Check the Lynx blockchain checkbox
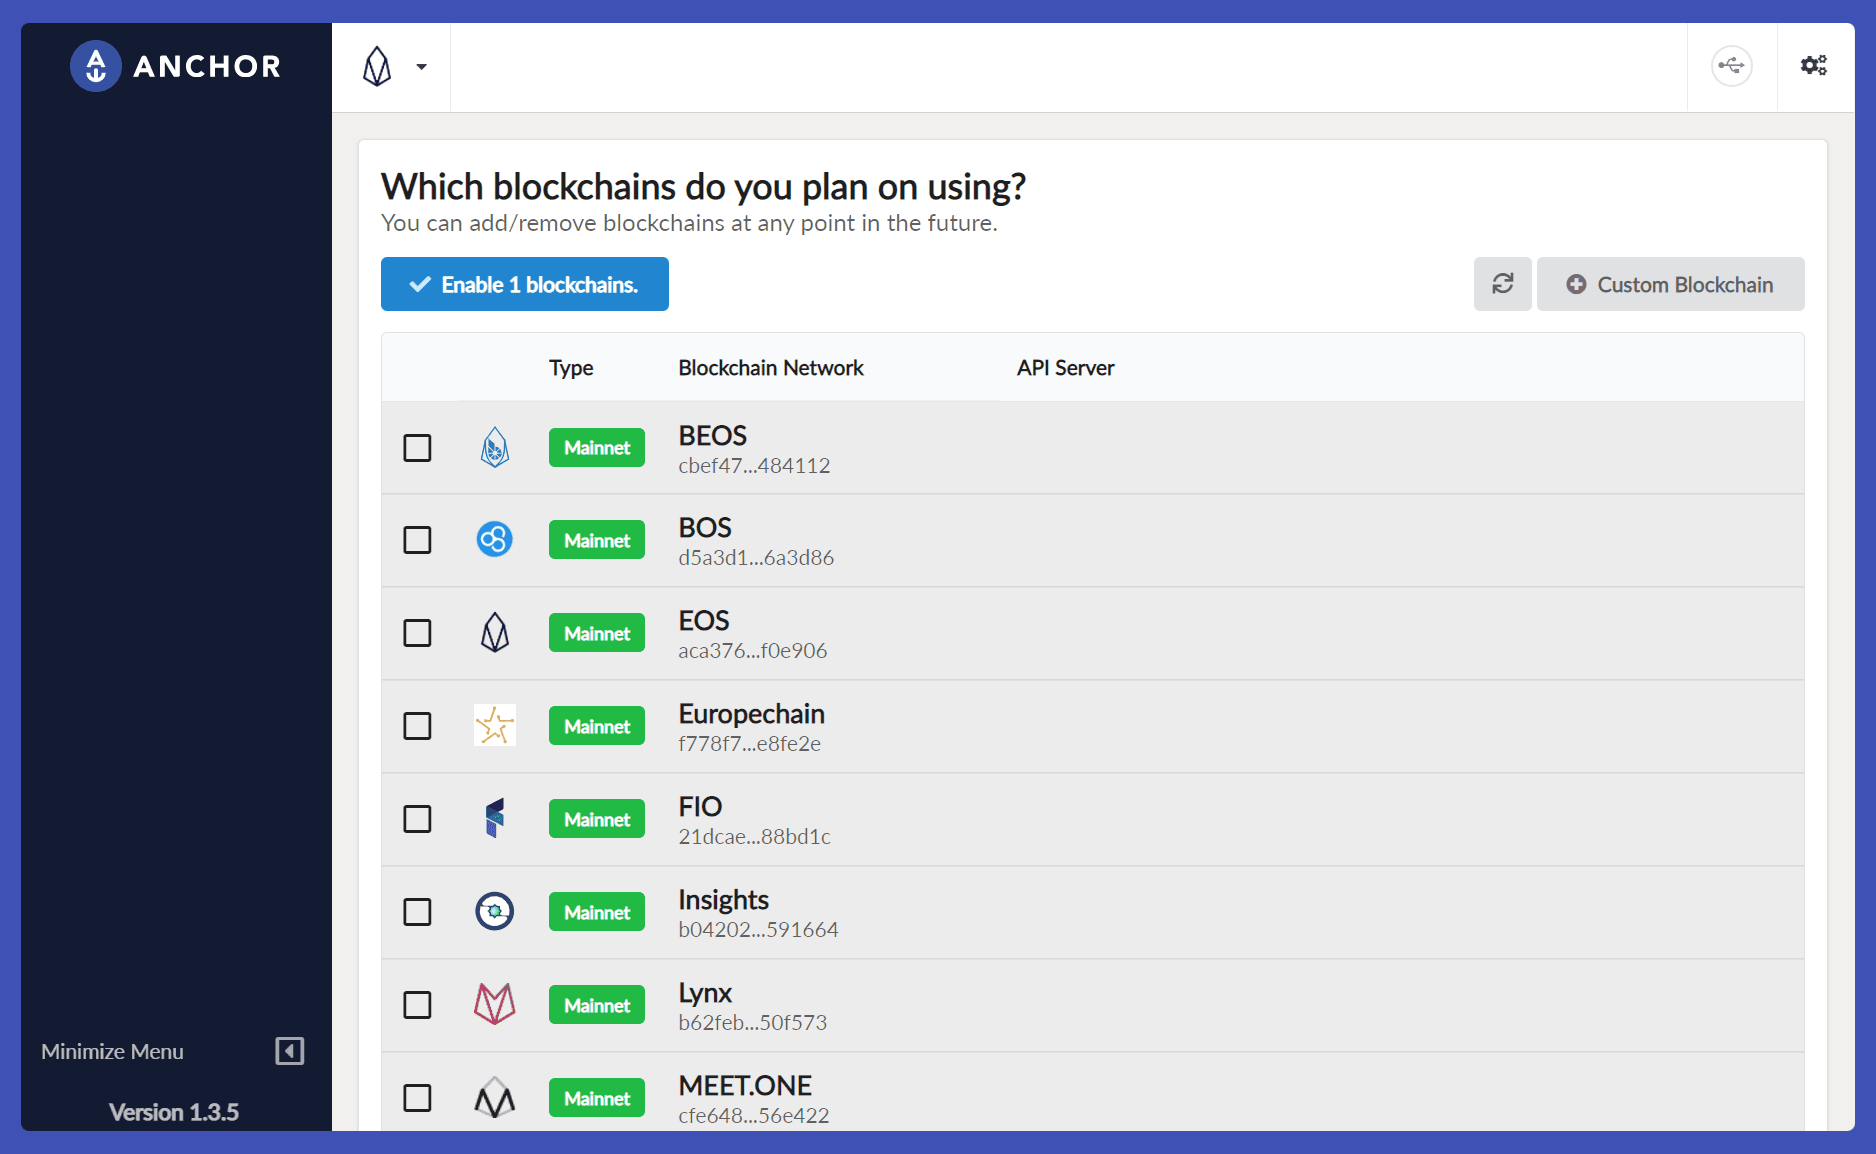Screen dimensions: 1876x1154 point(417,1005)
